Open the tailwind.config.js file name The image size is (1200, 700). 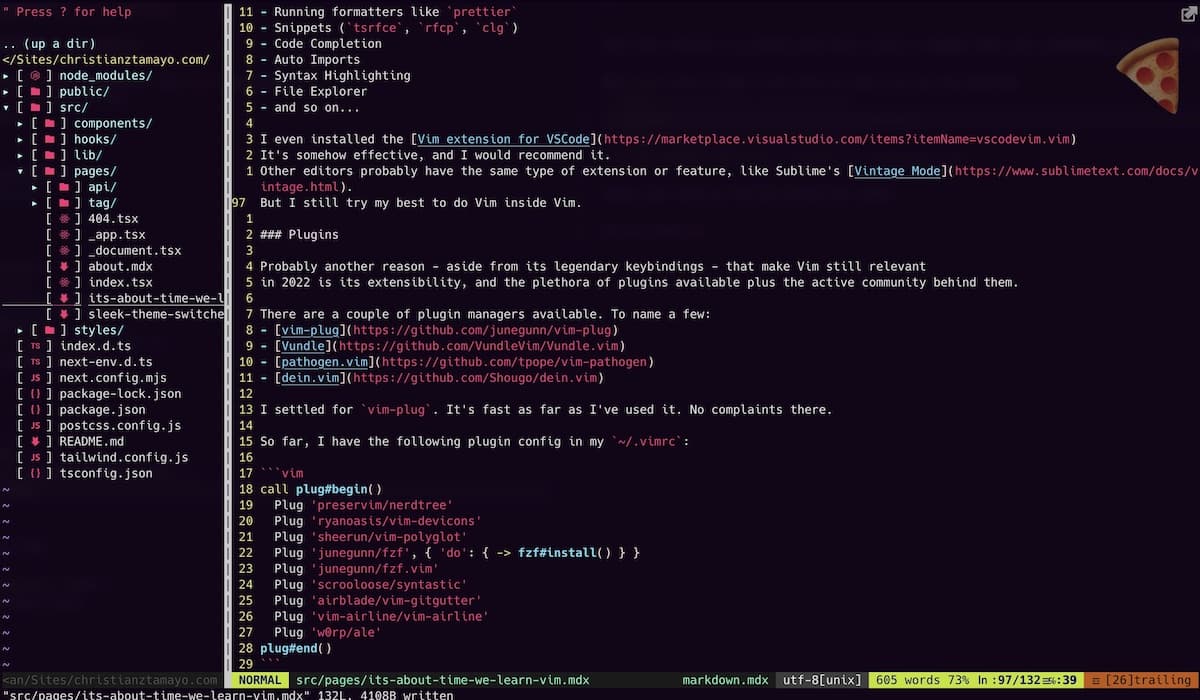[123, 457]
